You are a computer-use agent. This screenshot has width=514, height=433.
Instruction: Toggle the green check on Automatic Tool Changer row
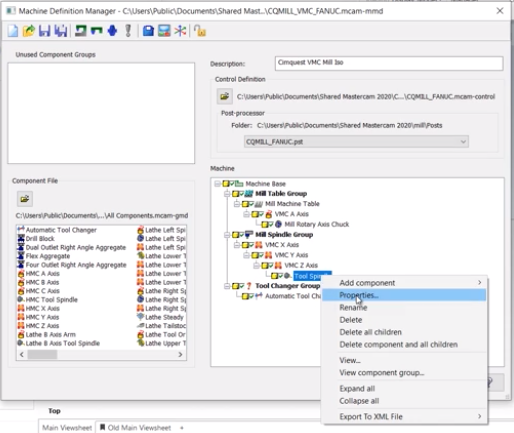[x=251, y=296]
